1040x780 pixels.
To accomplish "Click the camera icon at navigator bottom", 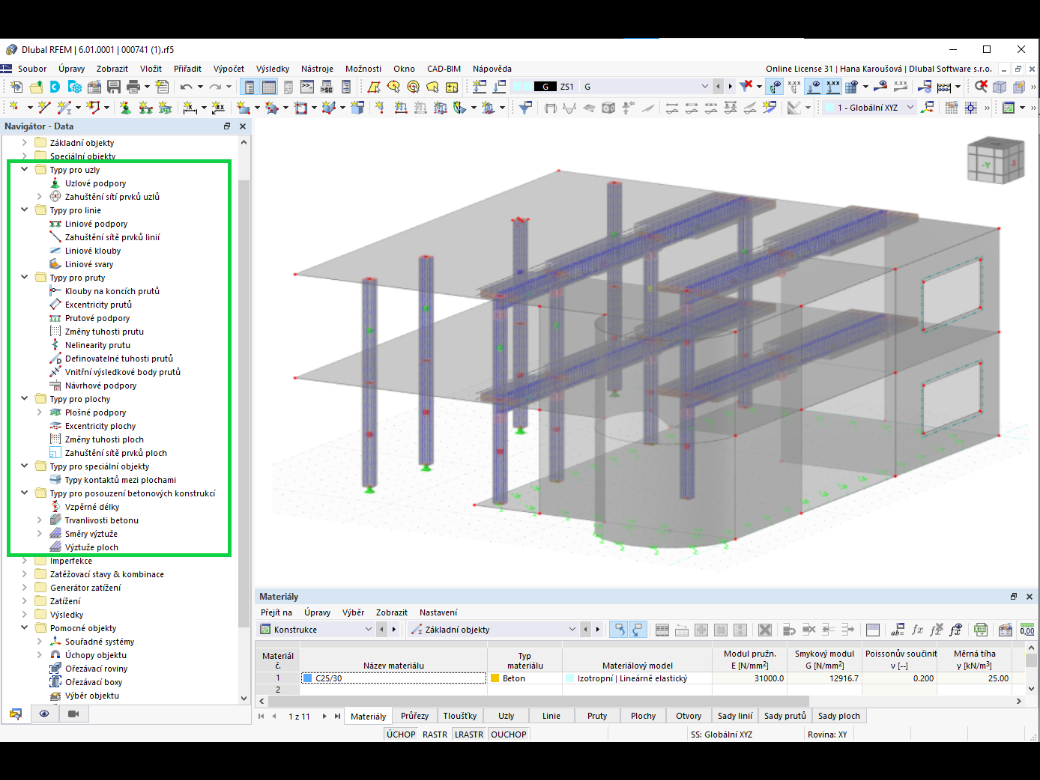I will [x=74, y=714].
